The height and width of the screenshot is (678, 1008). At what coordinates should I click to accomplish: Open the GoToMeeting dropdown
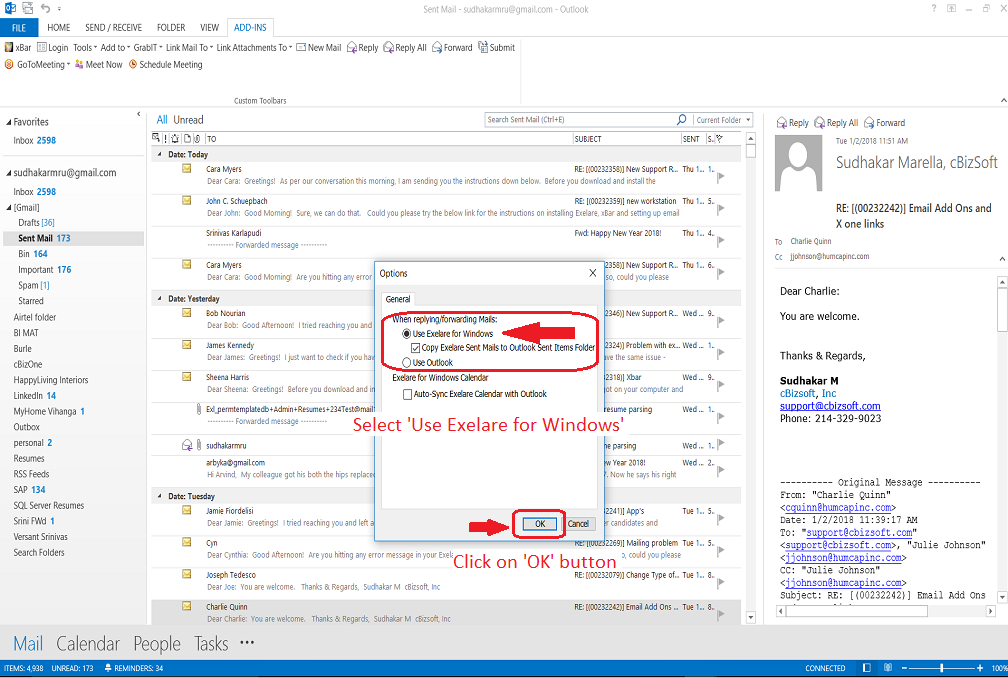[38, 64]
